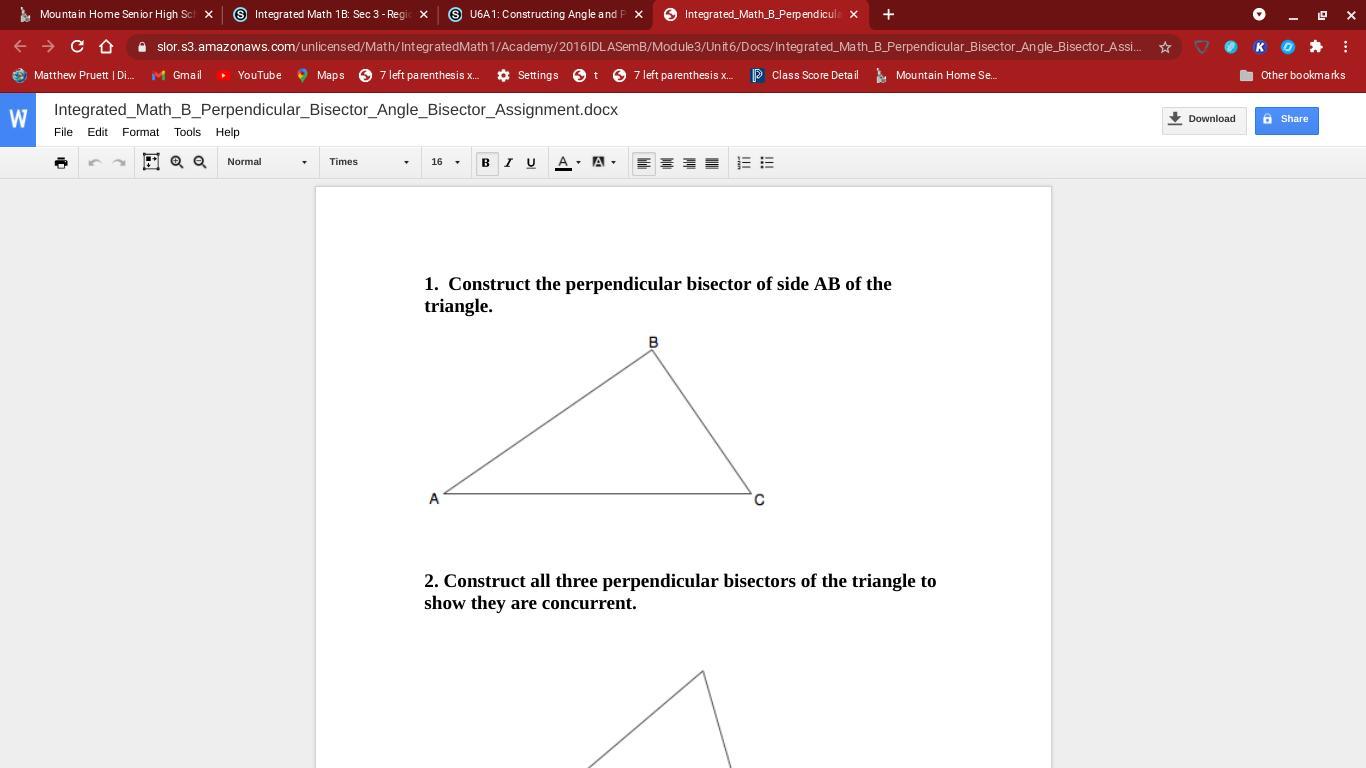Click the shield extension icon
Viewport: 1366px width, 768px height.
(x=1202, y=47)
